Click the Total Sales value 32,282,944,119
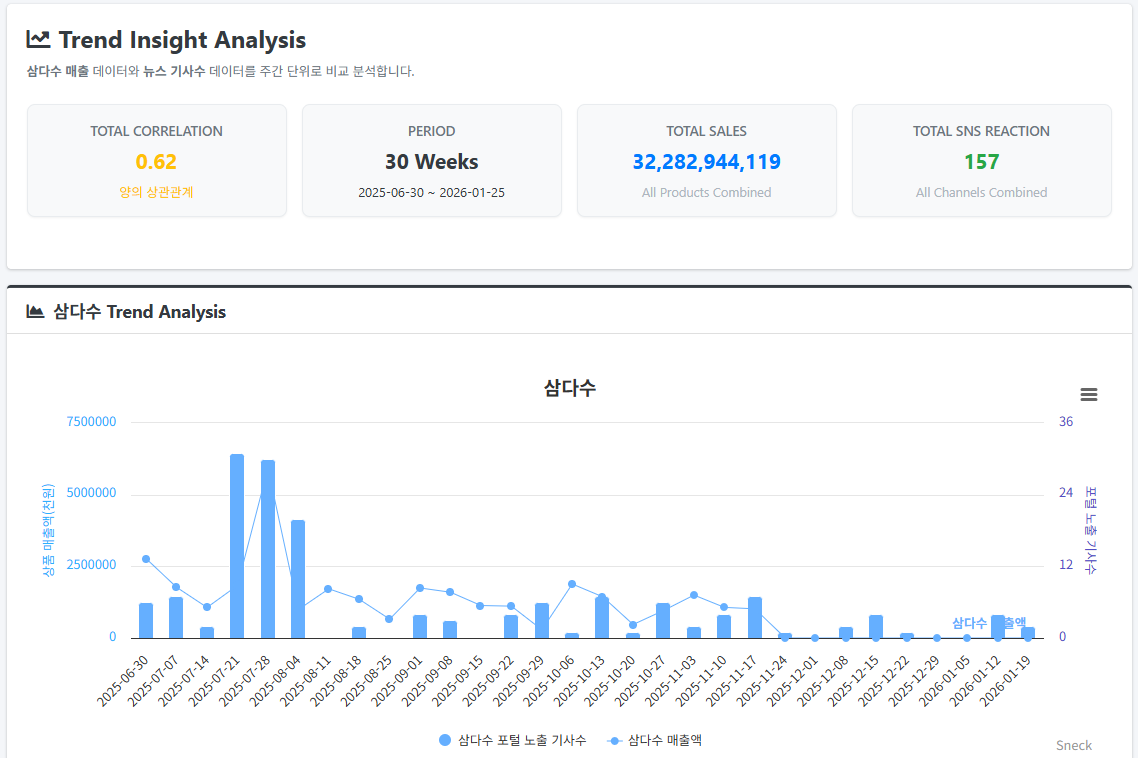 (706, 162)
